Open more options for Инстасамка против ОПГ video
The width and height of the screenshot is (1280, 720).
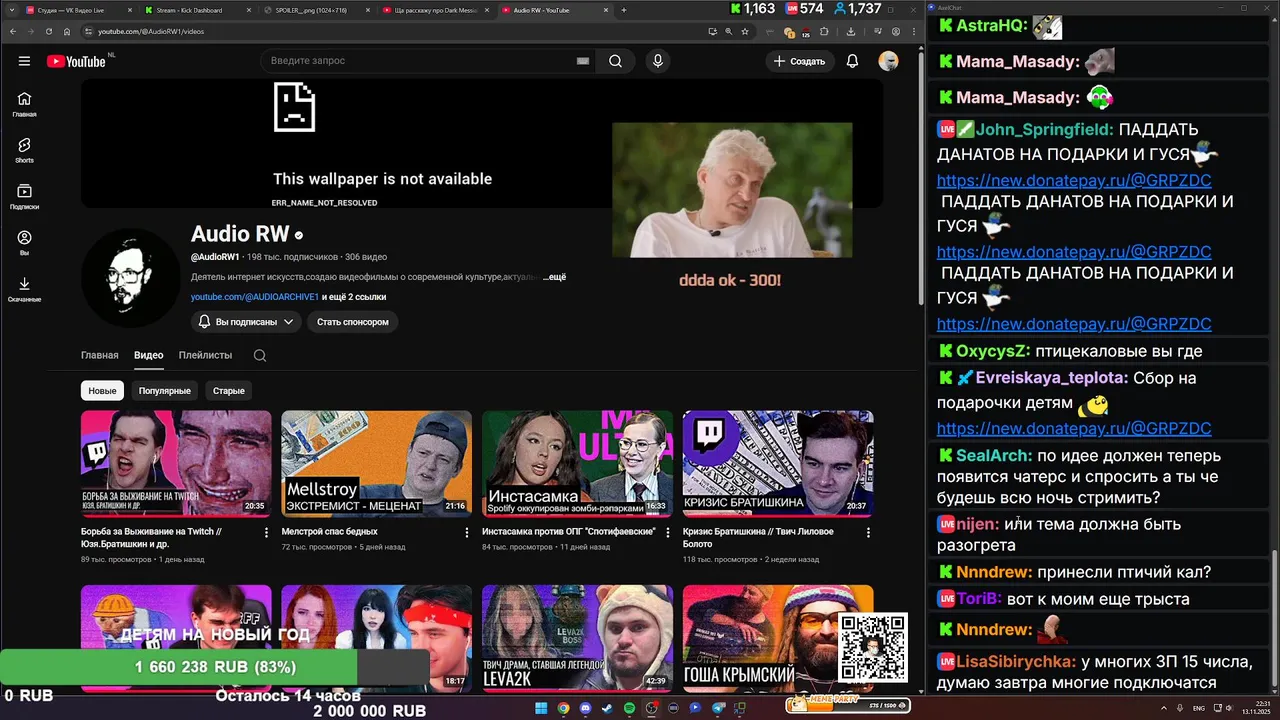click(667, 532)
